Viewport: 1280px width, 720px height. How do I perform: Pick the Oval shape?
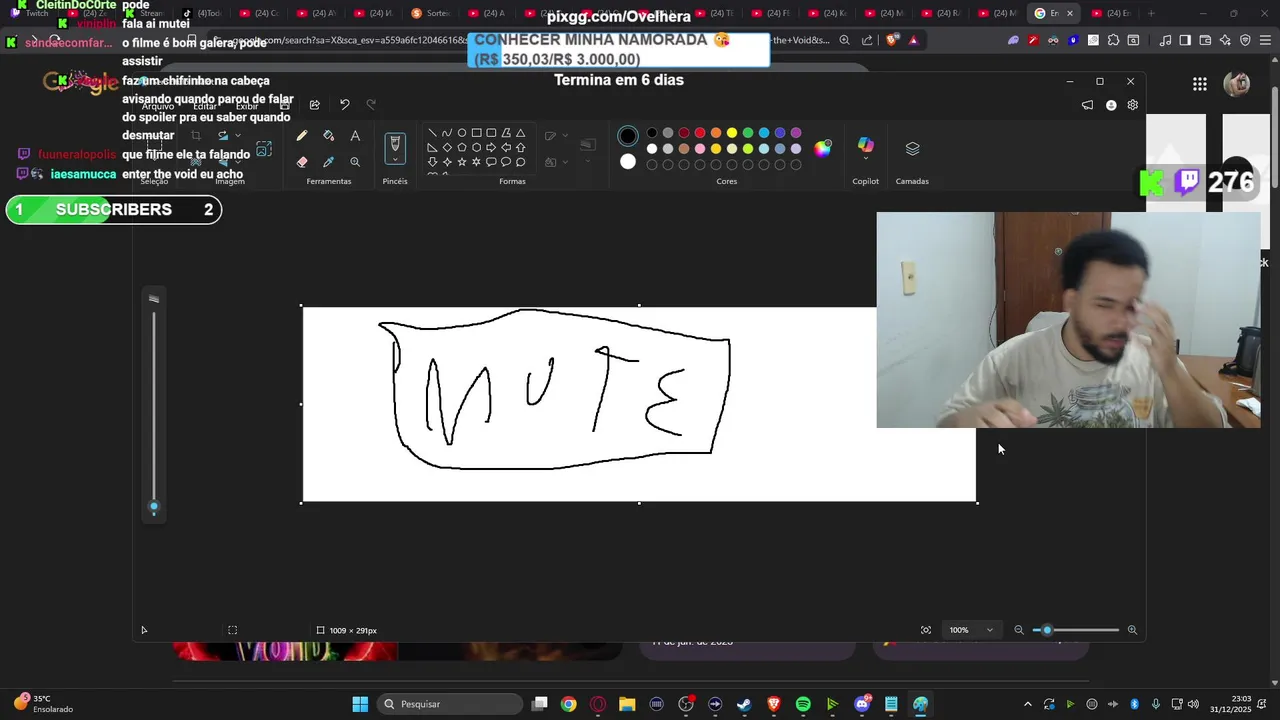(462, 132)
